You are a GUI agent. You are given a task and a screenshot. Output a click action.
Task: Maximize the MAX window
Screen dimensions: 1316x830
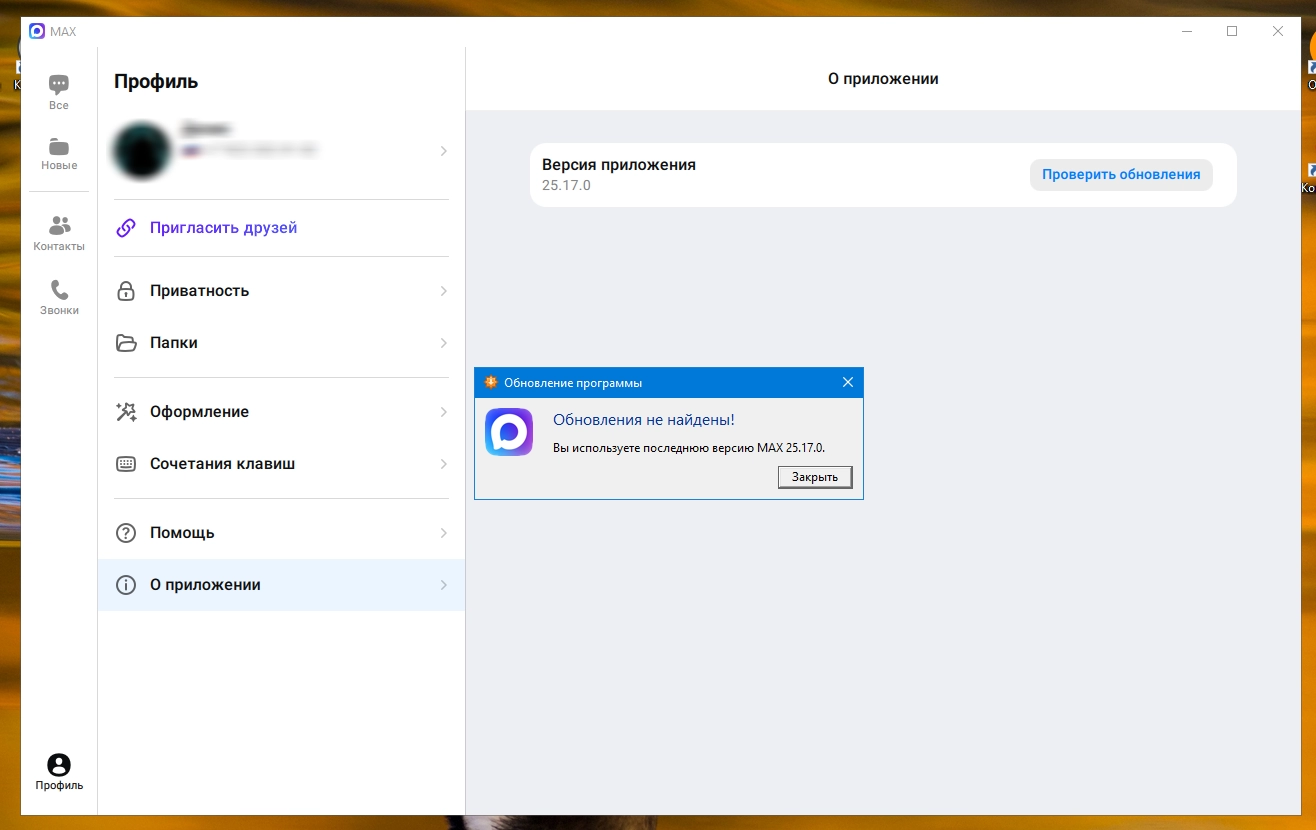coord(1232,31)
